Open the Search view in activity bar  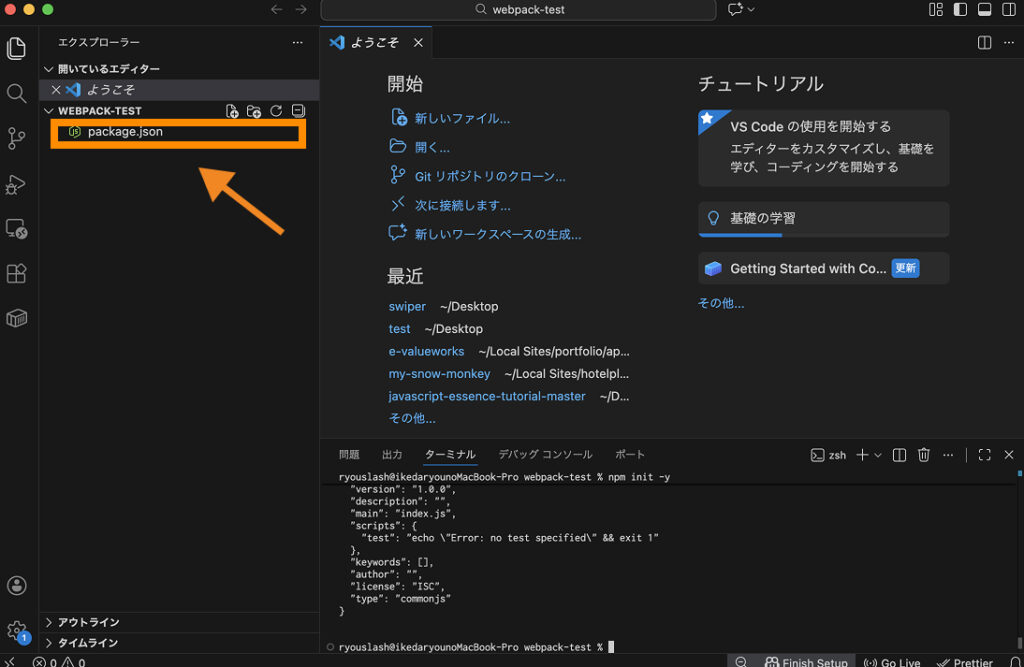(x=16, y=93)
